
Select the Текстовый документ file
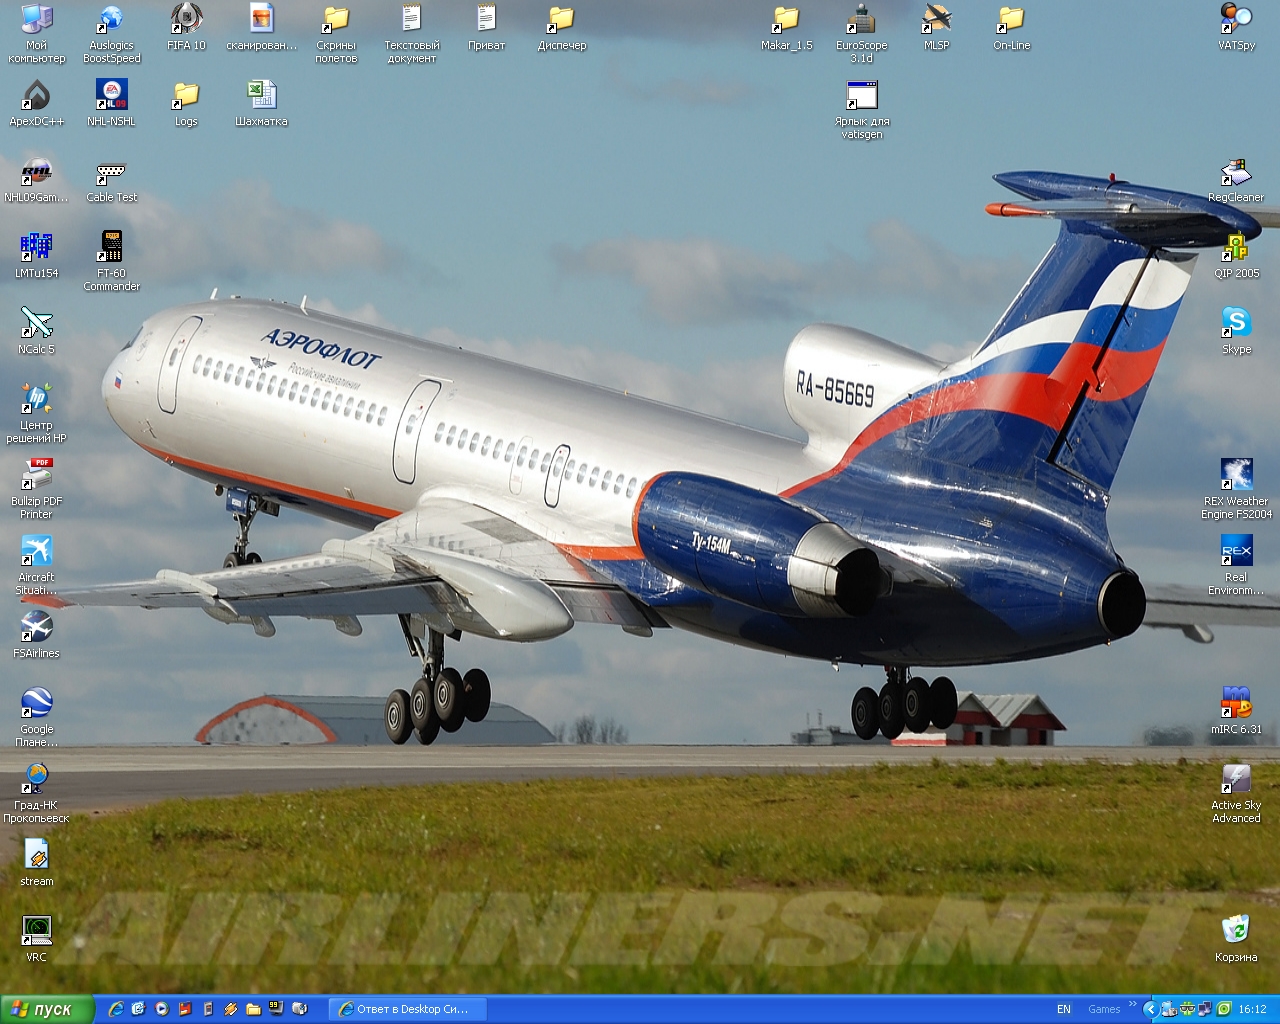coord(412,34)
